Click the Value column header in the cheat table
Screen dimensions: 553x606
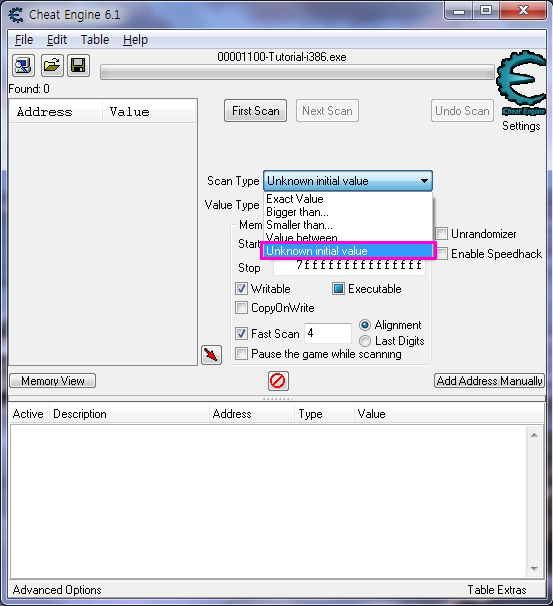pyautogui.click(x=448, y=414)
